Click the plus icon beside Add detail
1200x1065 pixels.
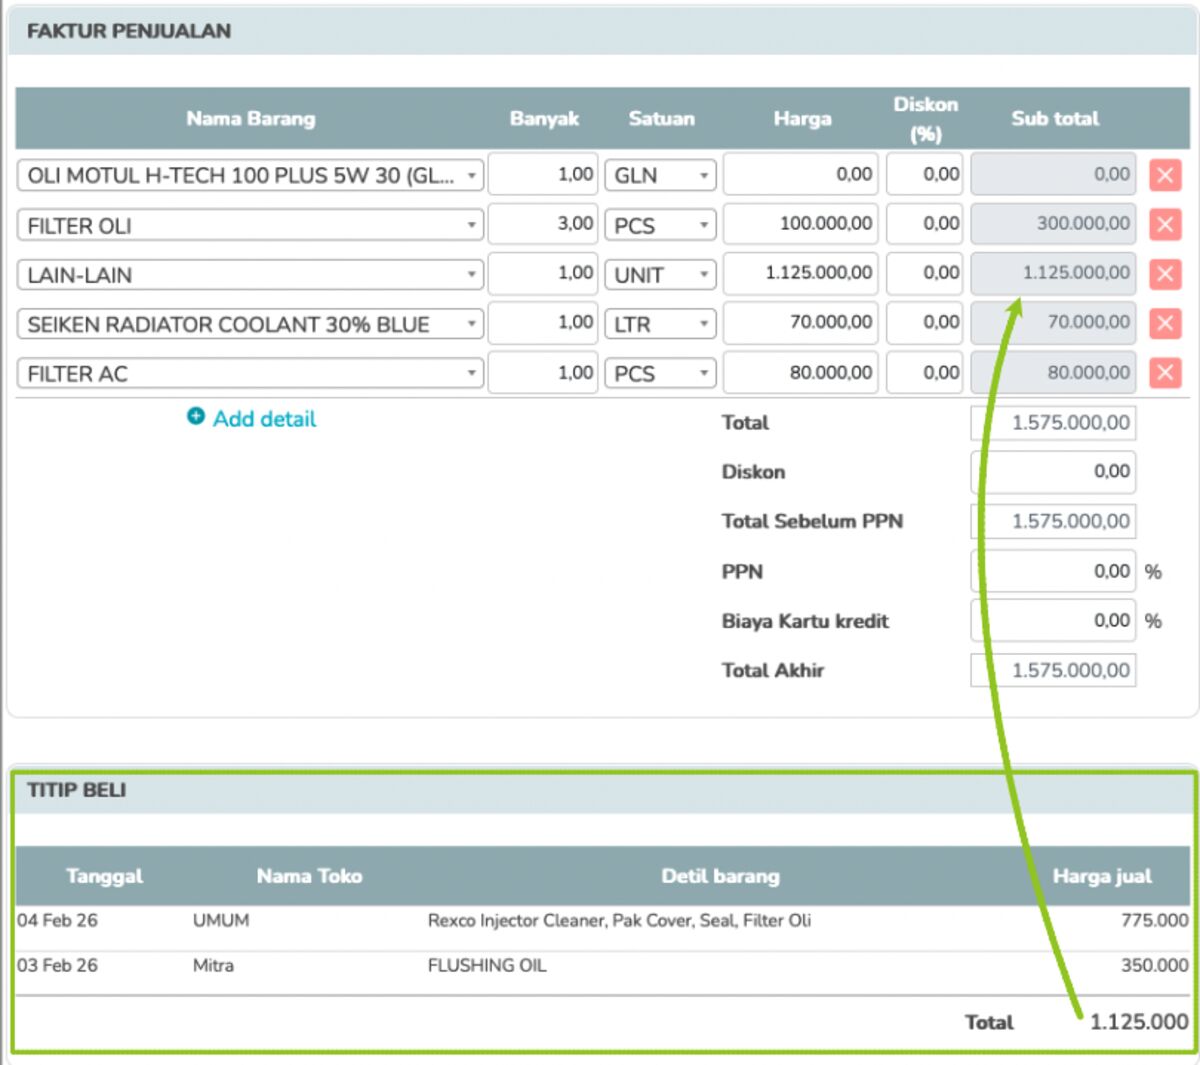196,416
